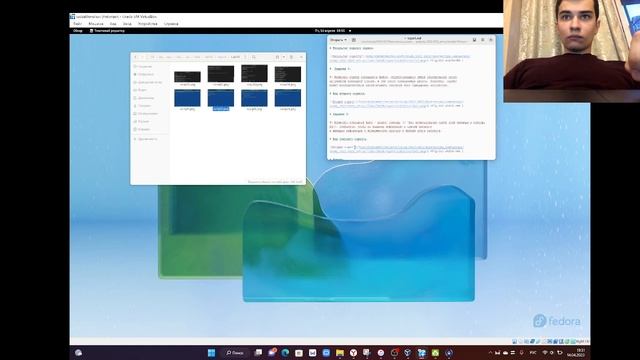Viewport: 640px width, 360px height.
Task: Open the Открыть dropdown in text editor
Action: [338, 40]
